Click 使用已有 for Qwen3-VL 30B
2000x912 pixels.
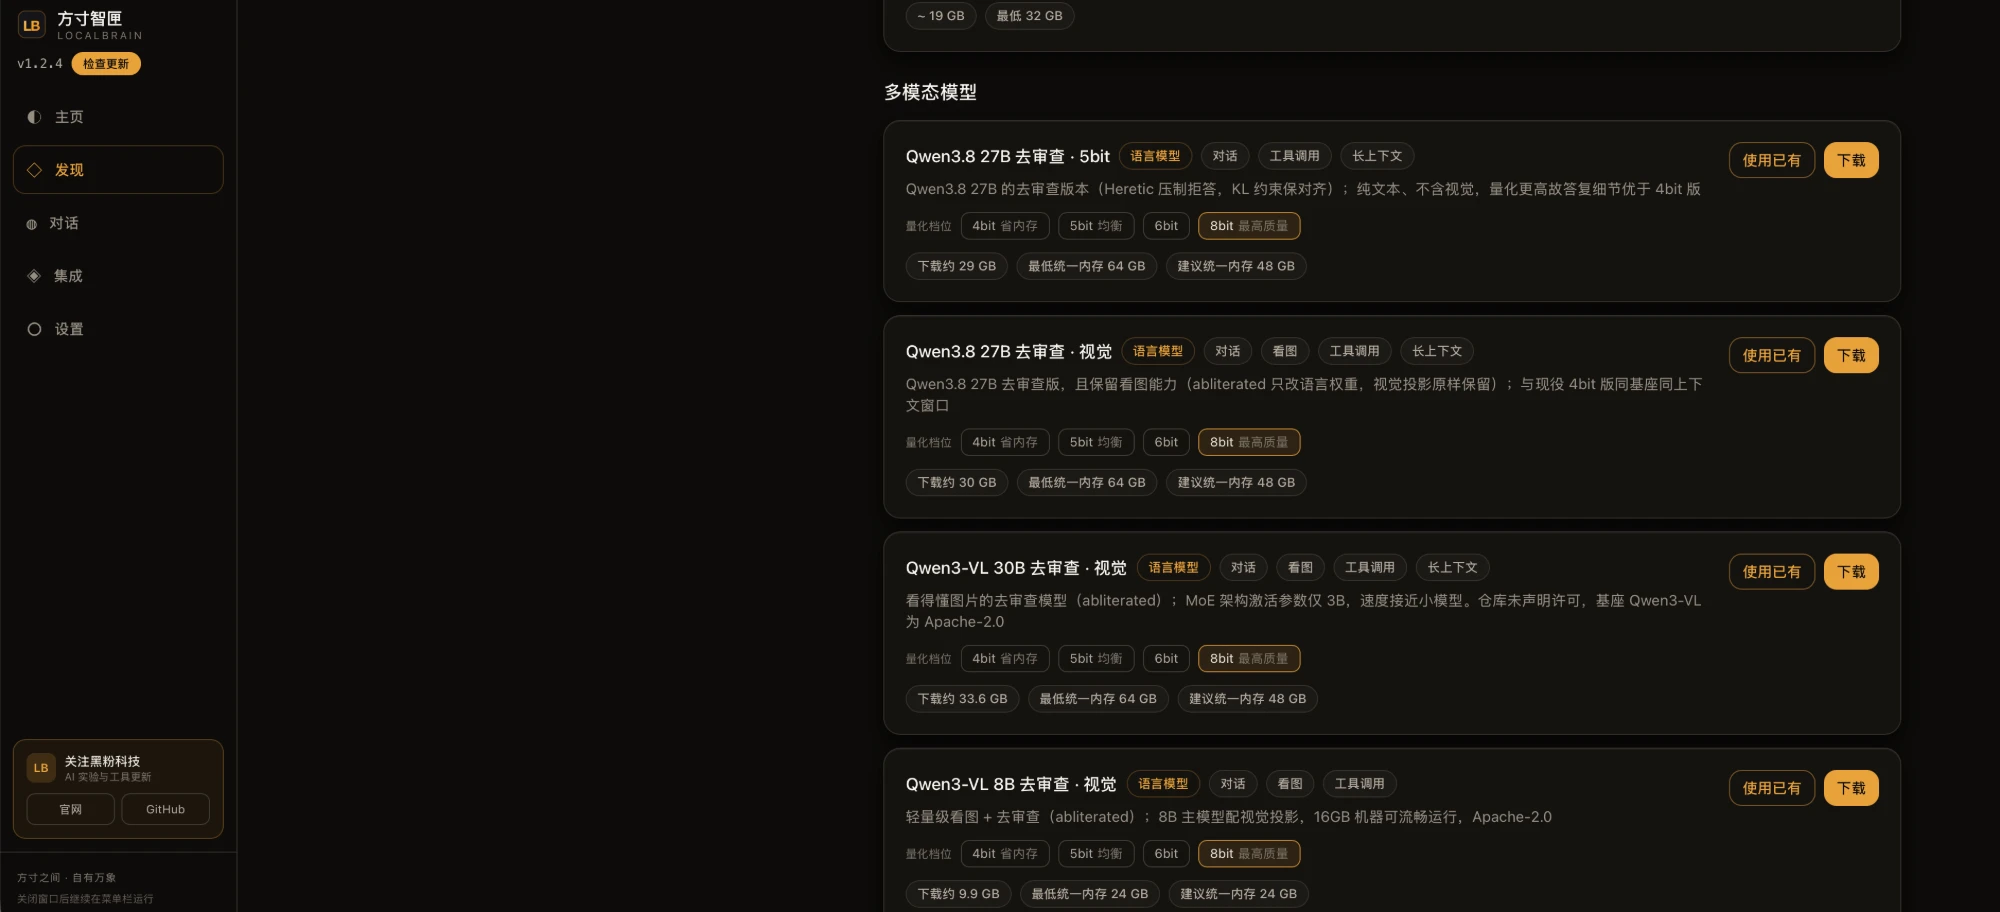[1772, 572]
